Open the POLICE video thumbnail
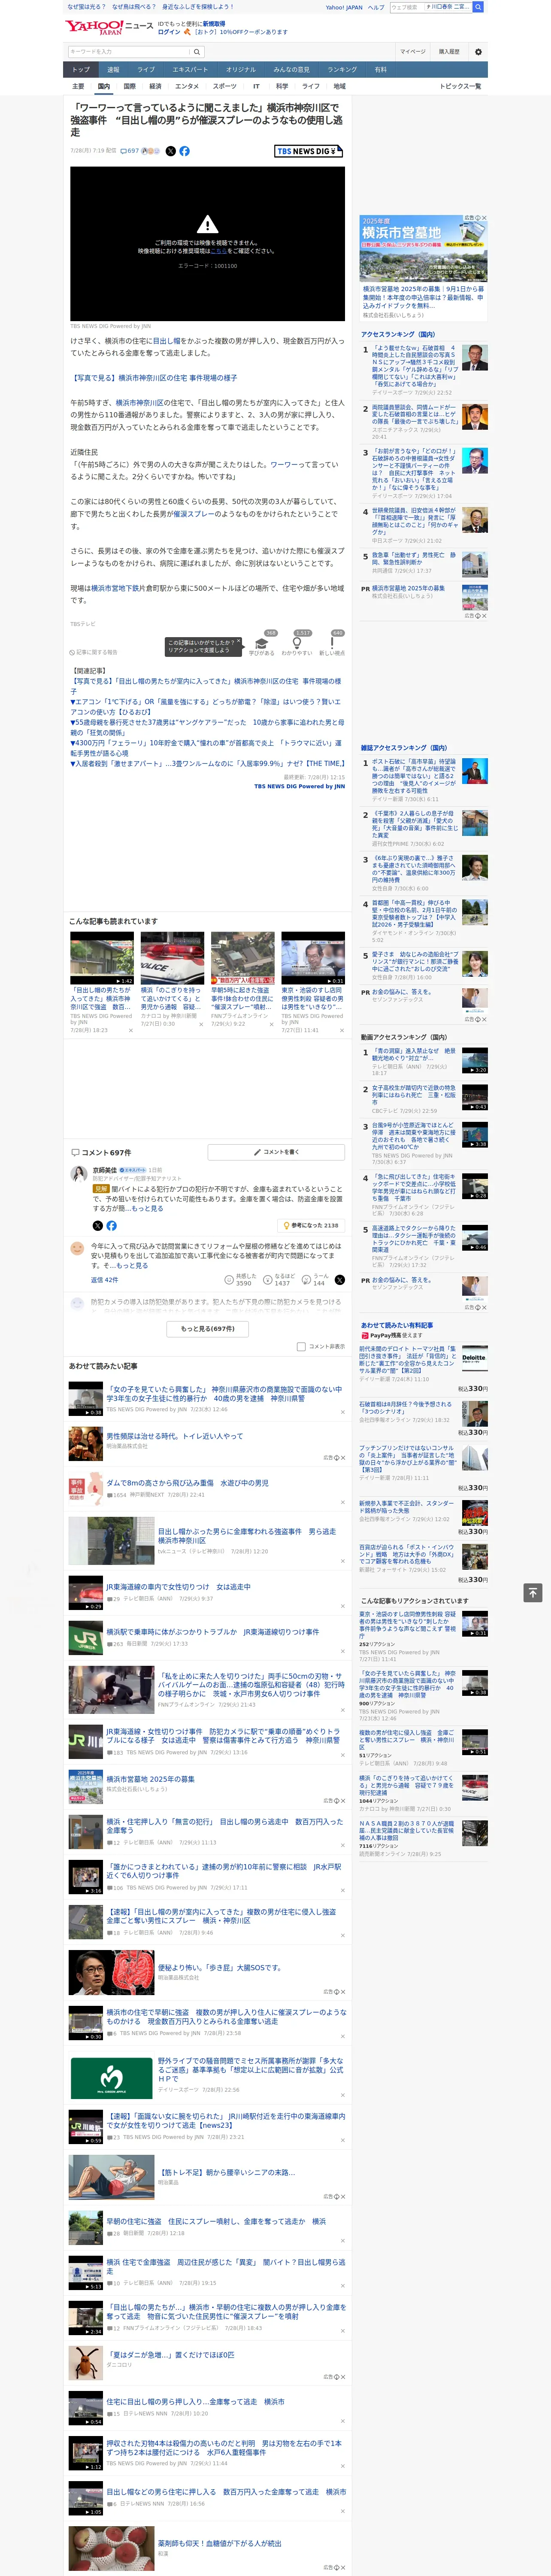Viewport: 551px width, 2576px height. tap(172, 958)
